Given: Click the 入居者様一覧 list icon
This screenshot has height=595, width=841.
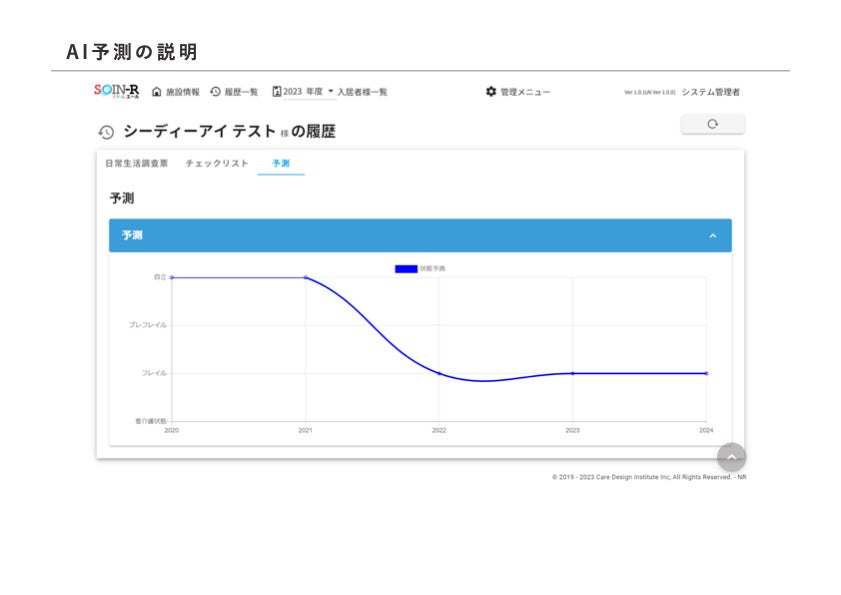Looking at the screenshot, I should [x=364, y=91].
